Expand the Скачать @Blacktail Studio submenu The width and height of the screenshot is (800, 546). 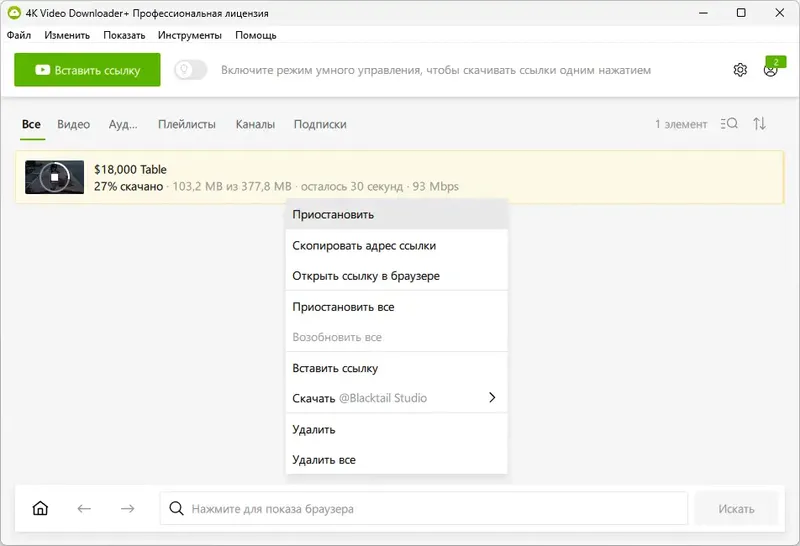(x=395, y=398)
